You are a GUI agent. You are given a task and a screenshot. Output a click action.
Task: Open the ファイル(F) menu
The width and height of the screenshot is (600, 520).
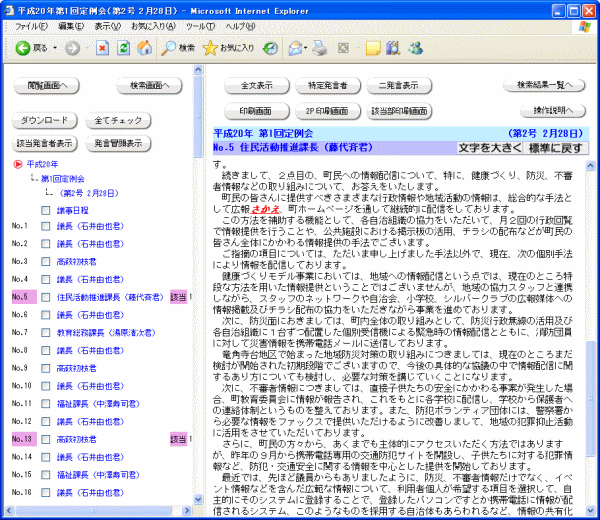click(x=32, y=26)
